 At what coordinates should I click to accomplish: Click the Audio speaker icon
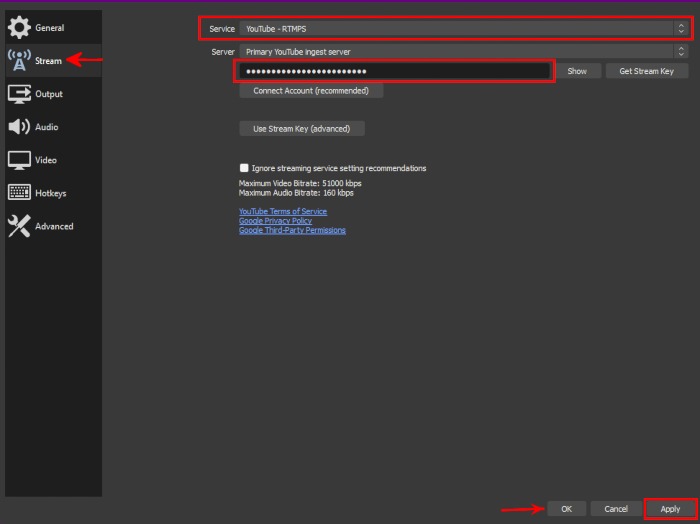pos(19,127)
